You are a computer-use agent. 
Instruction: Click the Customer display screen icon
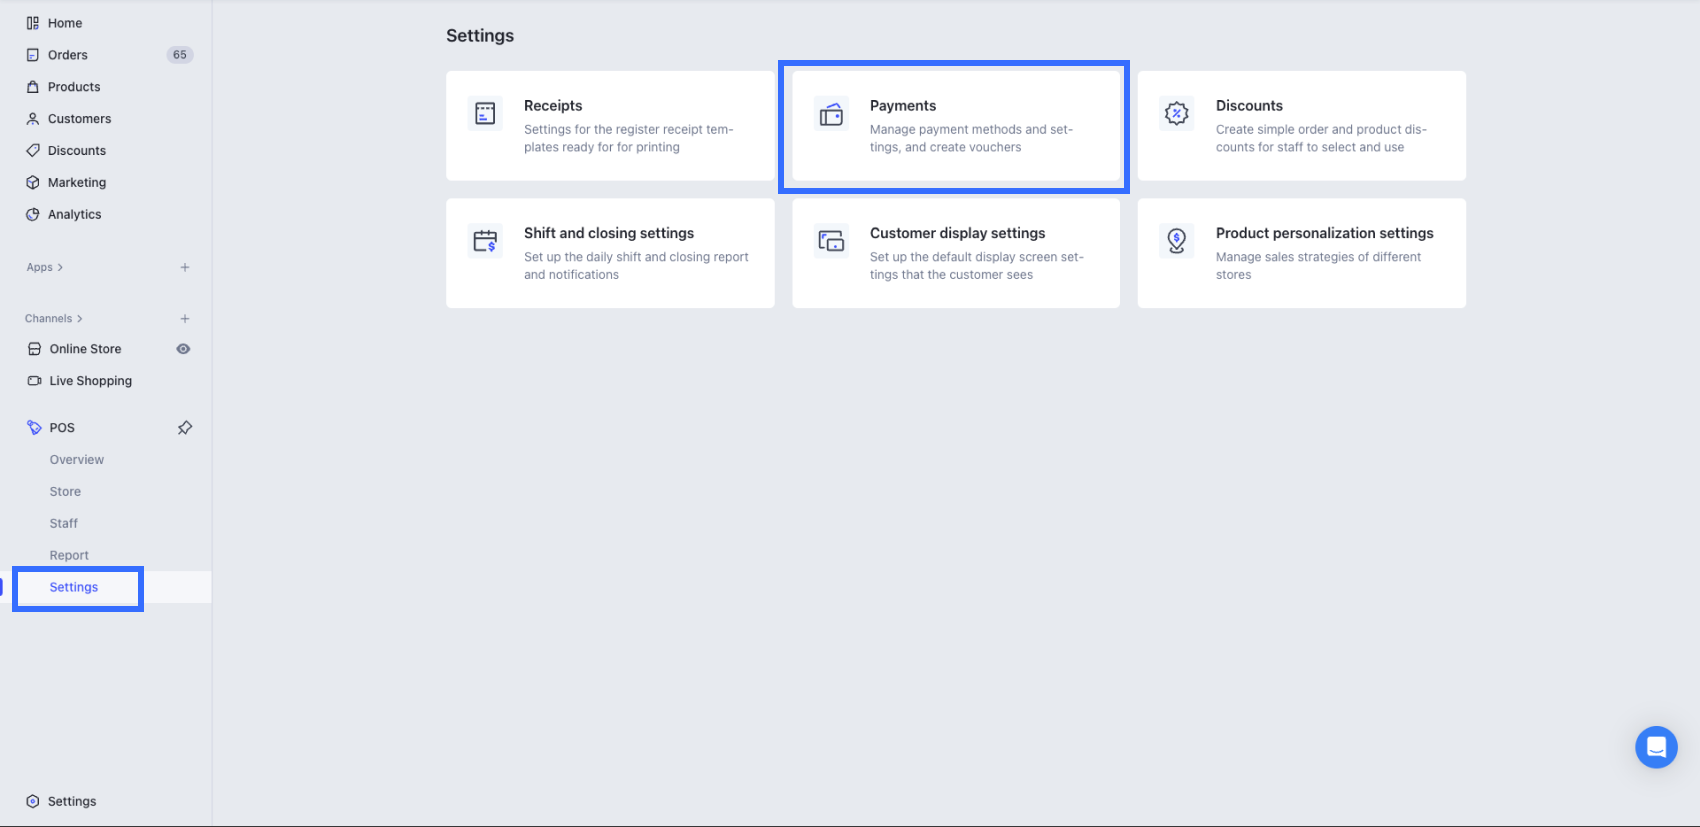pyautogui.click(x=831, y=241)
